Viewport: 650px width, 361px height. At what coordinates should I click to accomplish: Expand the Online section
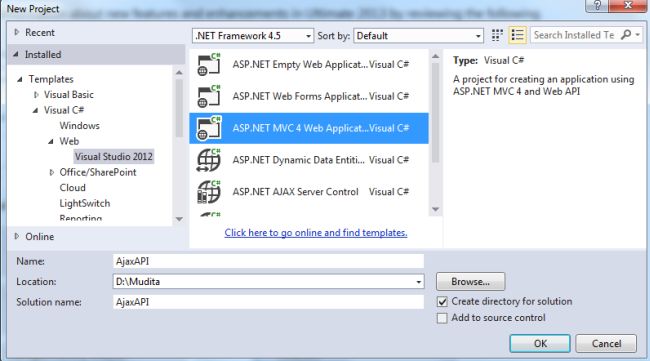pos(17,236)
